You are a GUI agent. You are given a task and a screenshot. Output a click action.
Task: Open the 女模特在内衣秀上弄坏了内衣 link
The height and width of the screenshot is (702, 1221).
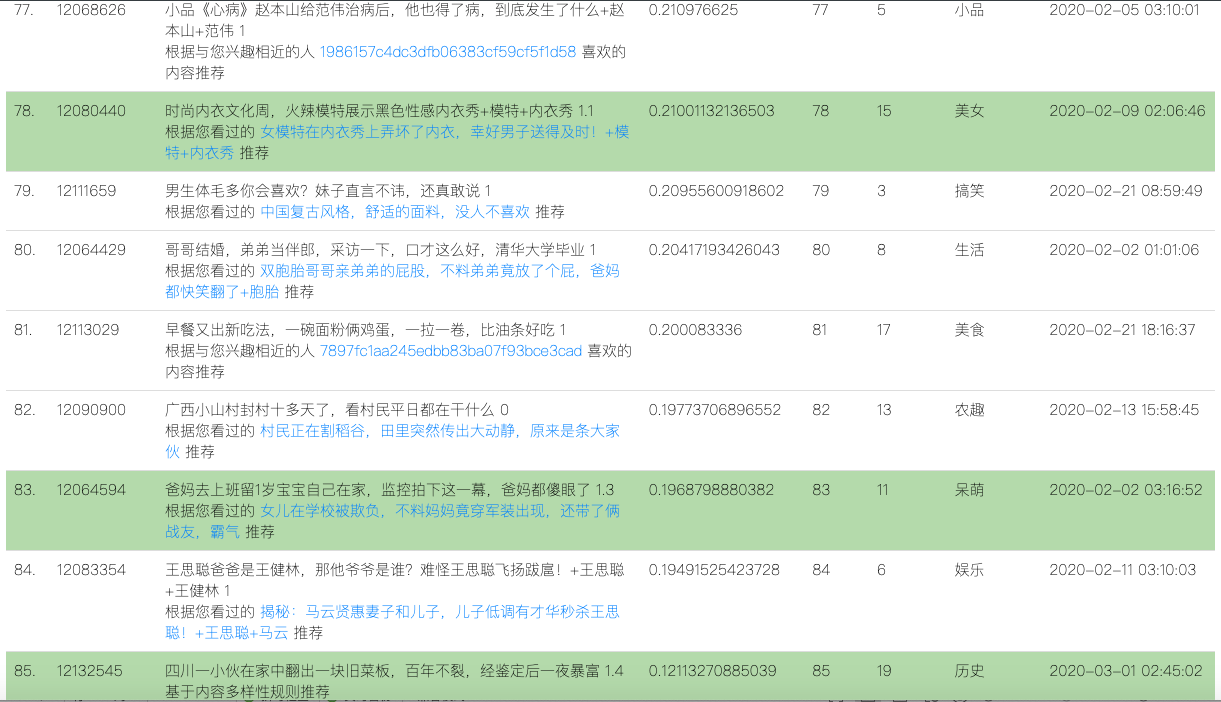point(445,132)
